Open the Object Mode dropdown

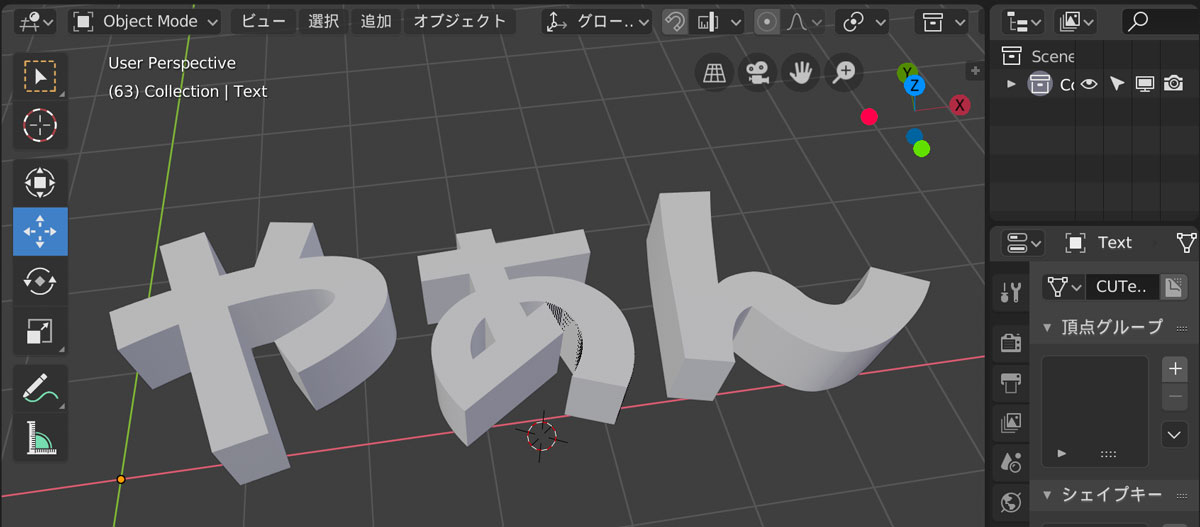(145, 21)
